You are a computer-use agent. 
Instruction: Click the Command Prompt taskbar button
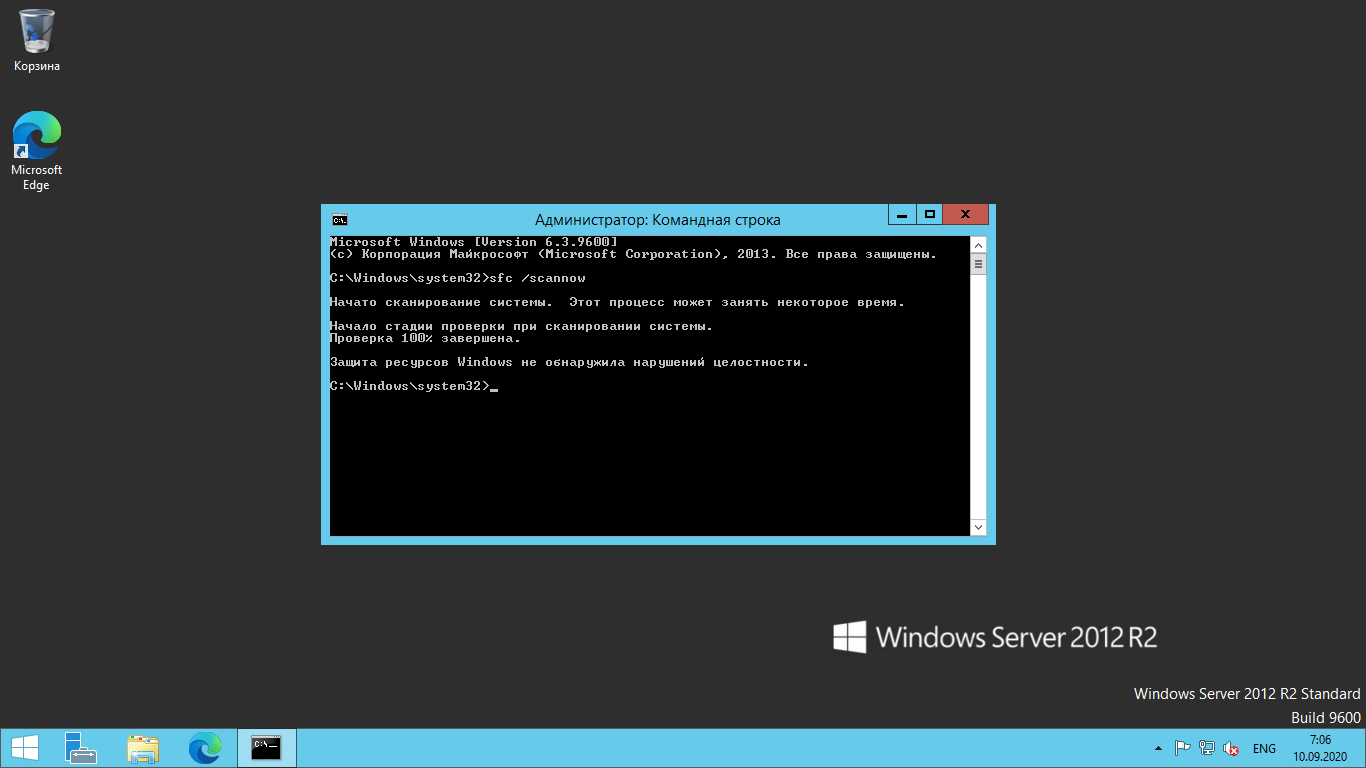point(266,748)
